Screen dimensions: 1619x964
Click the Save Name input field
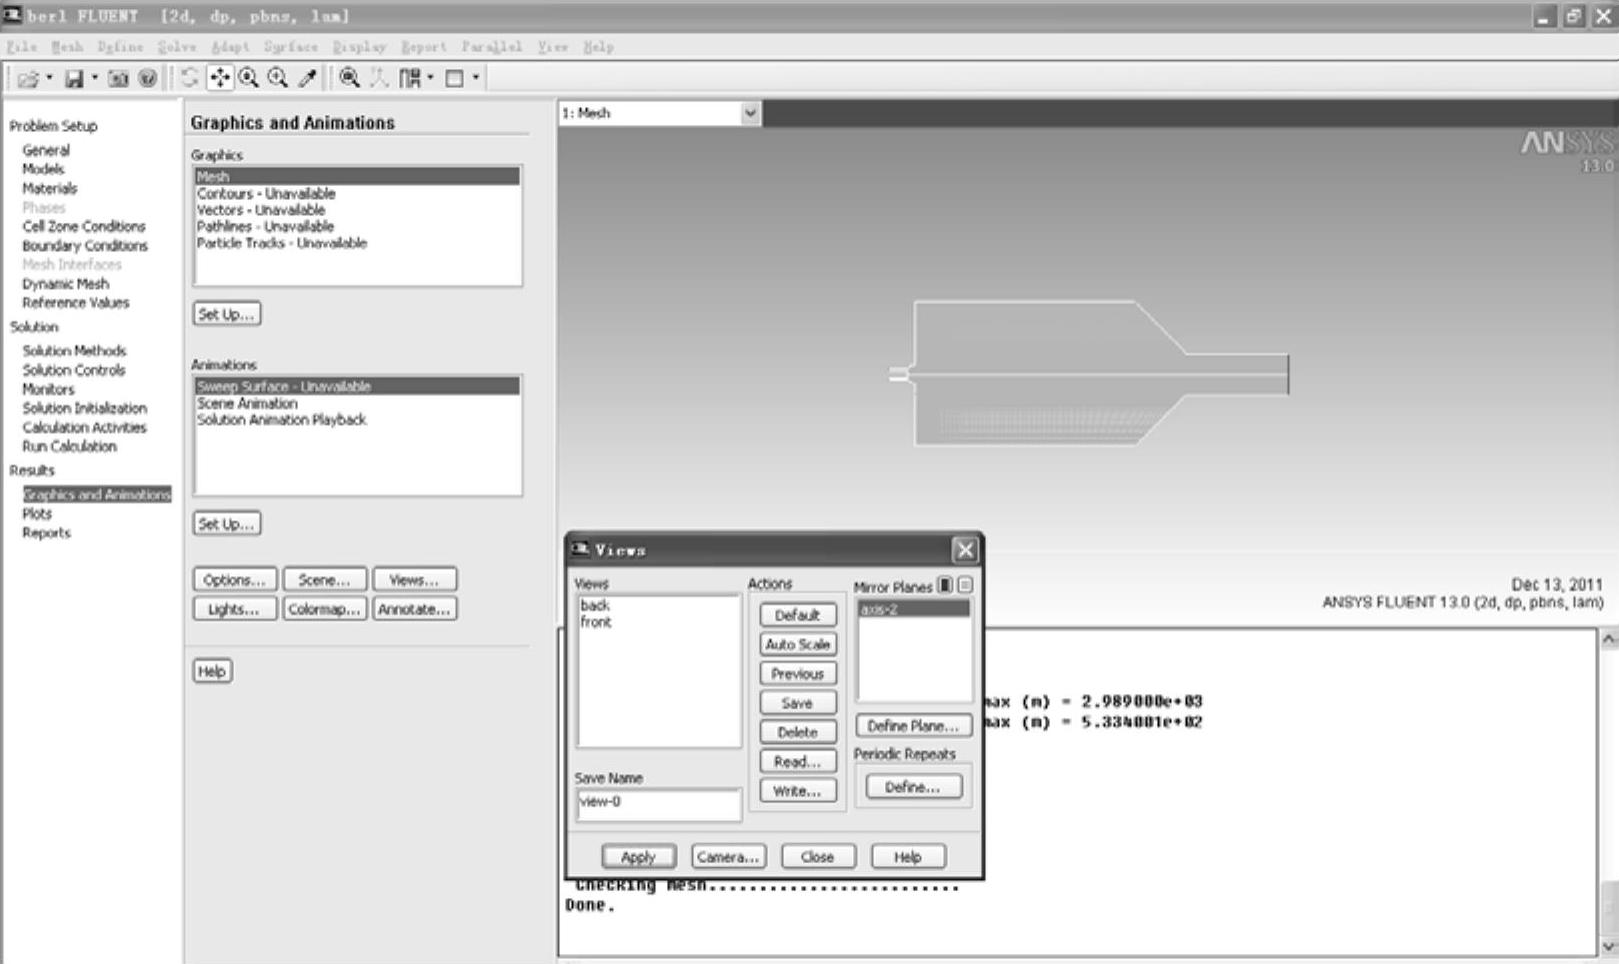tap(658, 803)
